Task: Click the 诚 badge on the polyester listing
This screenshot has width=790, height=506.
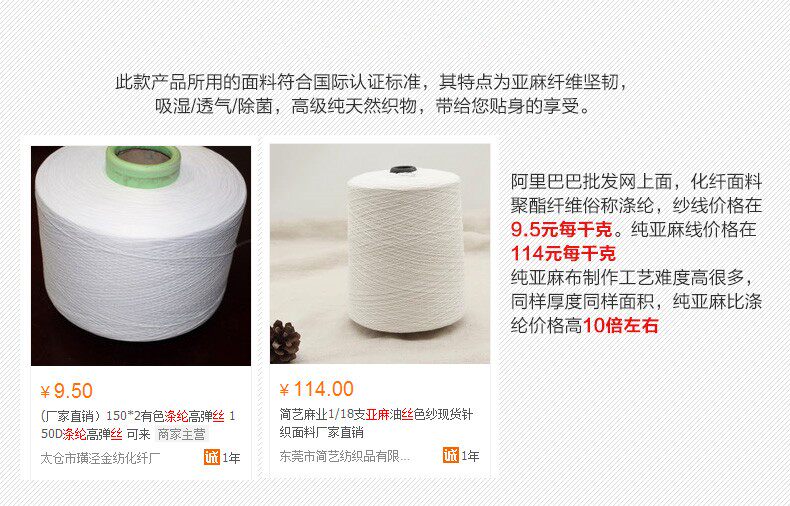Action: 212,457
